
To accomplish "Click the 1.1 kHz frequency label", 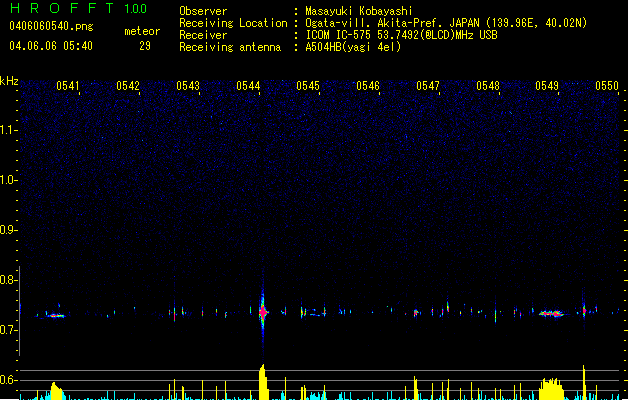I will (x=8, y=130).
